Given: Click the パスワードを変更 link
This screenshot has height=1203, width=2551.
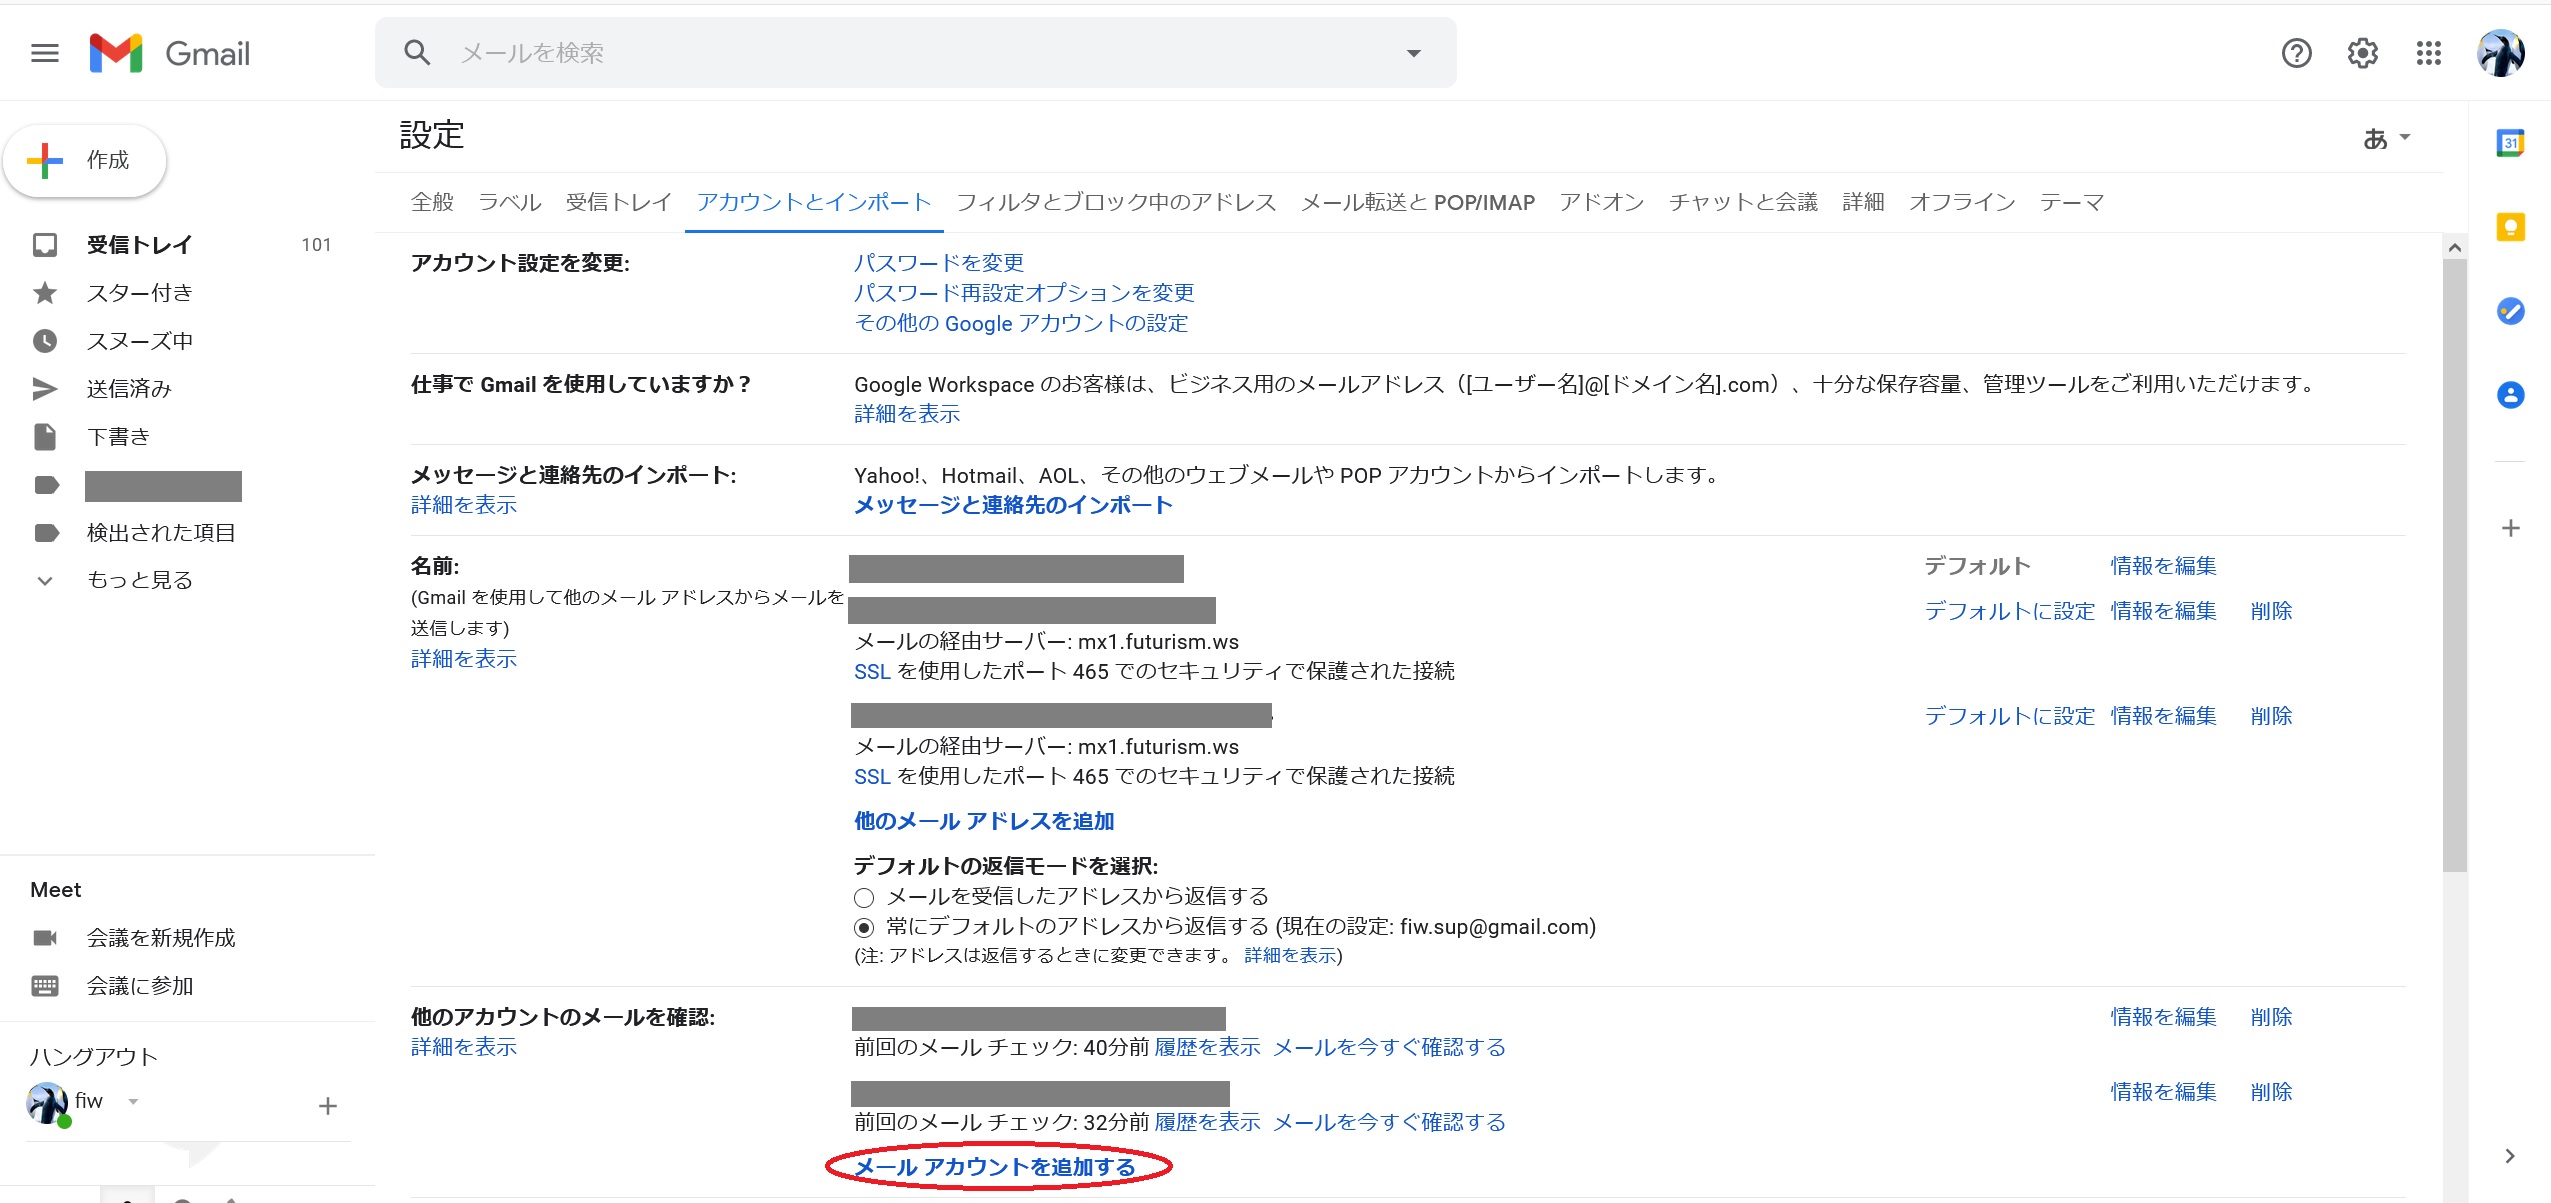Looking at the screenshot, I should click(x=938, y=263).
